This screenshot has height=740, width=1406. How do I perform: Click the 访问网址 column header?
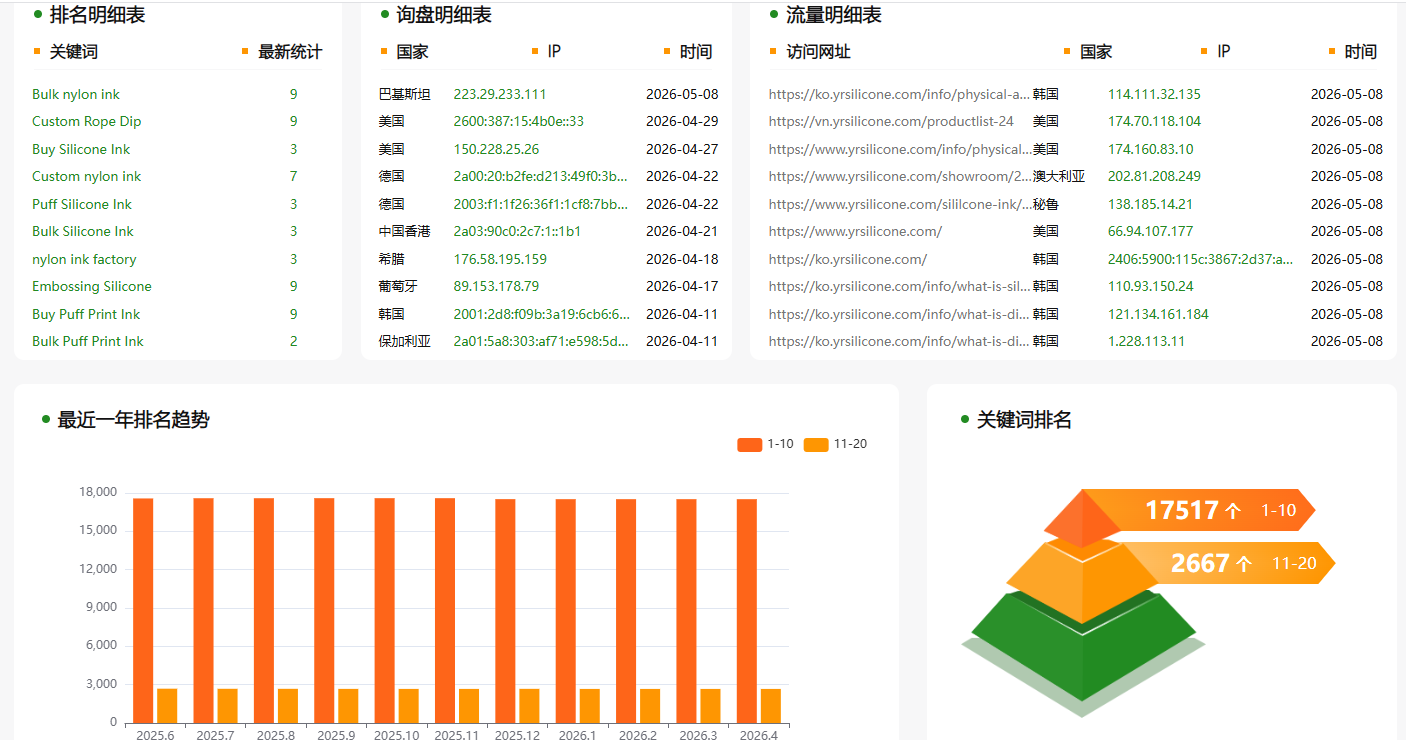pos(818,52)
